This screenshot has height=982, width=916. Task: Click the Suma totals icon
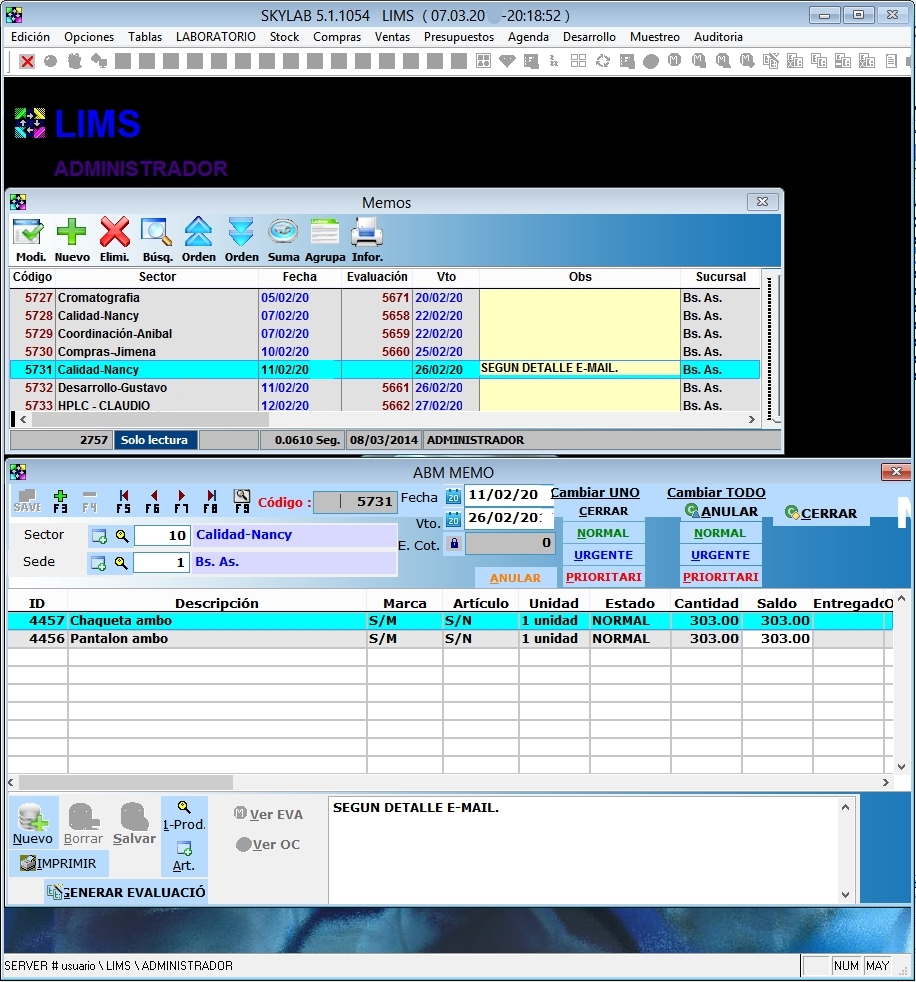pos(283,235)
